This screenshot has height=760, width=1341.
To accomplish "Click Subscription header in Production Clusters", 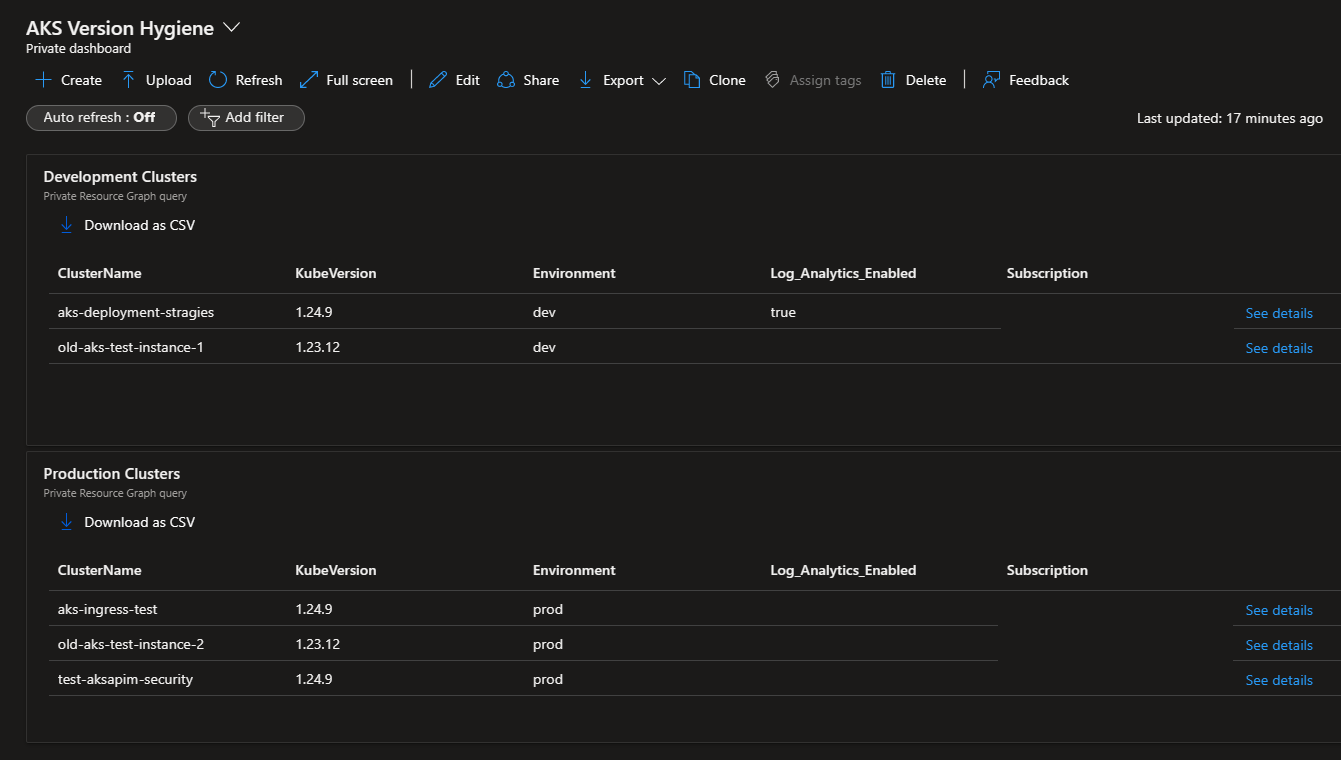I will coord(1047,570).
